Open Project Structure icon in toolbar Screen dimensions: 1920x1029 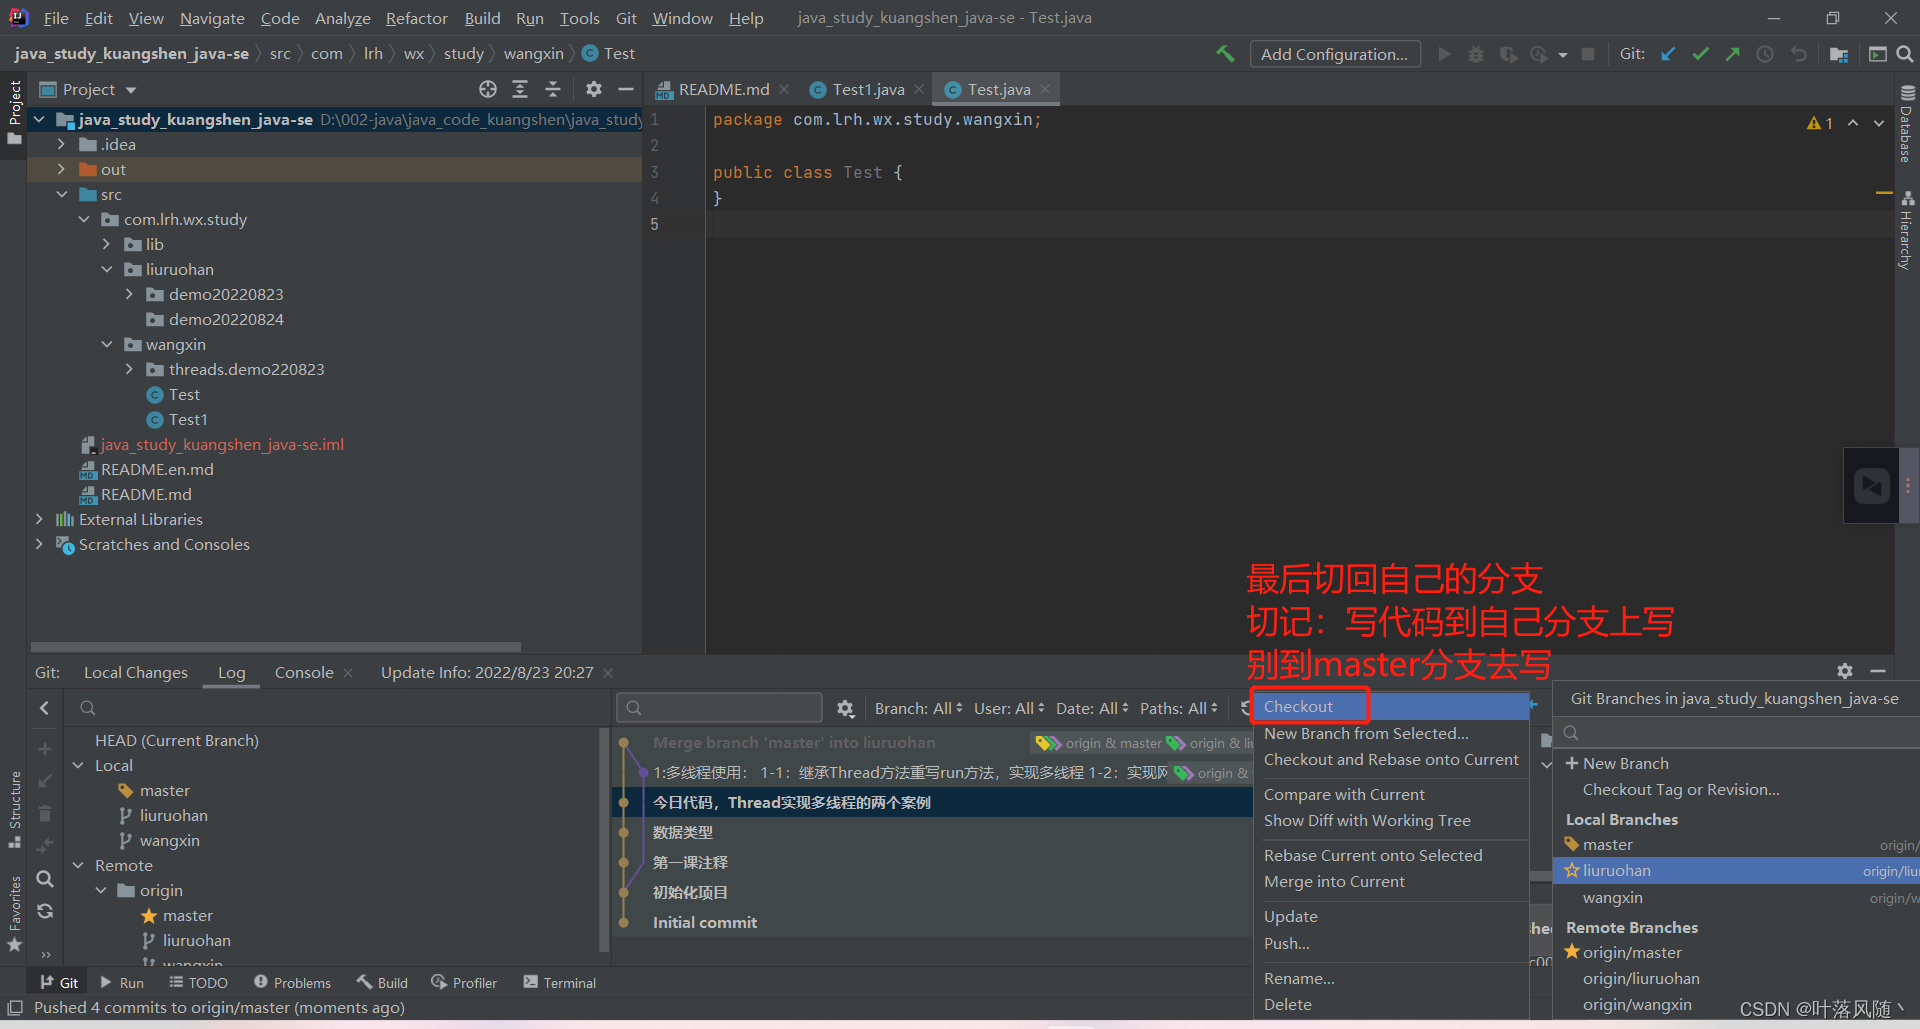tap(1838, 54)
